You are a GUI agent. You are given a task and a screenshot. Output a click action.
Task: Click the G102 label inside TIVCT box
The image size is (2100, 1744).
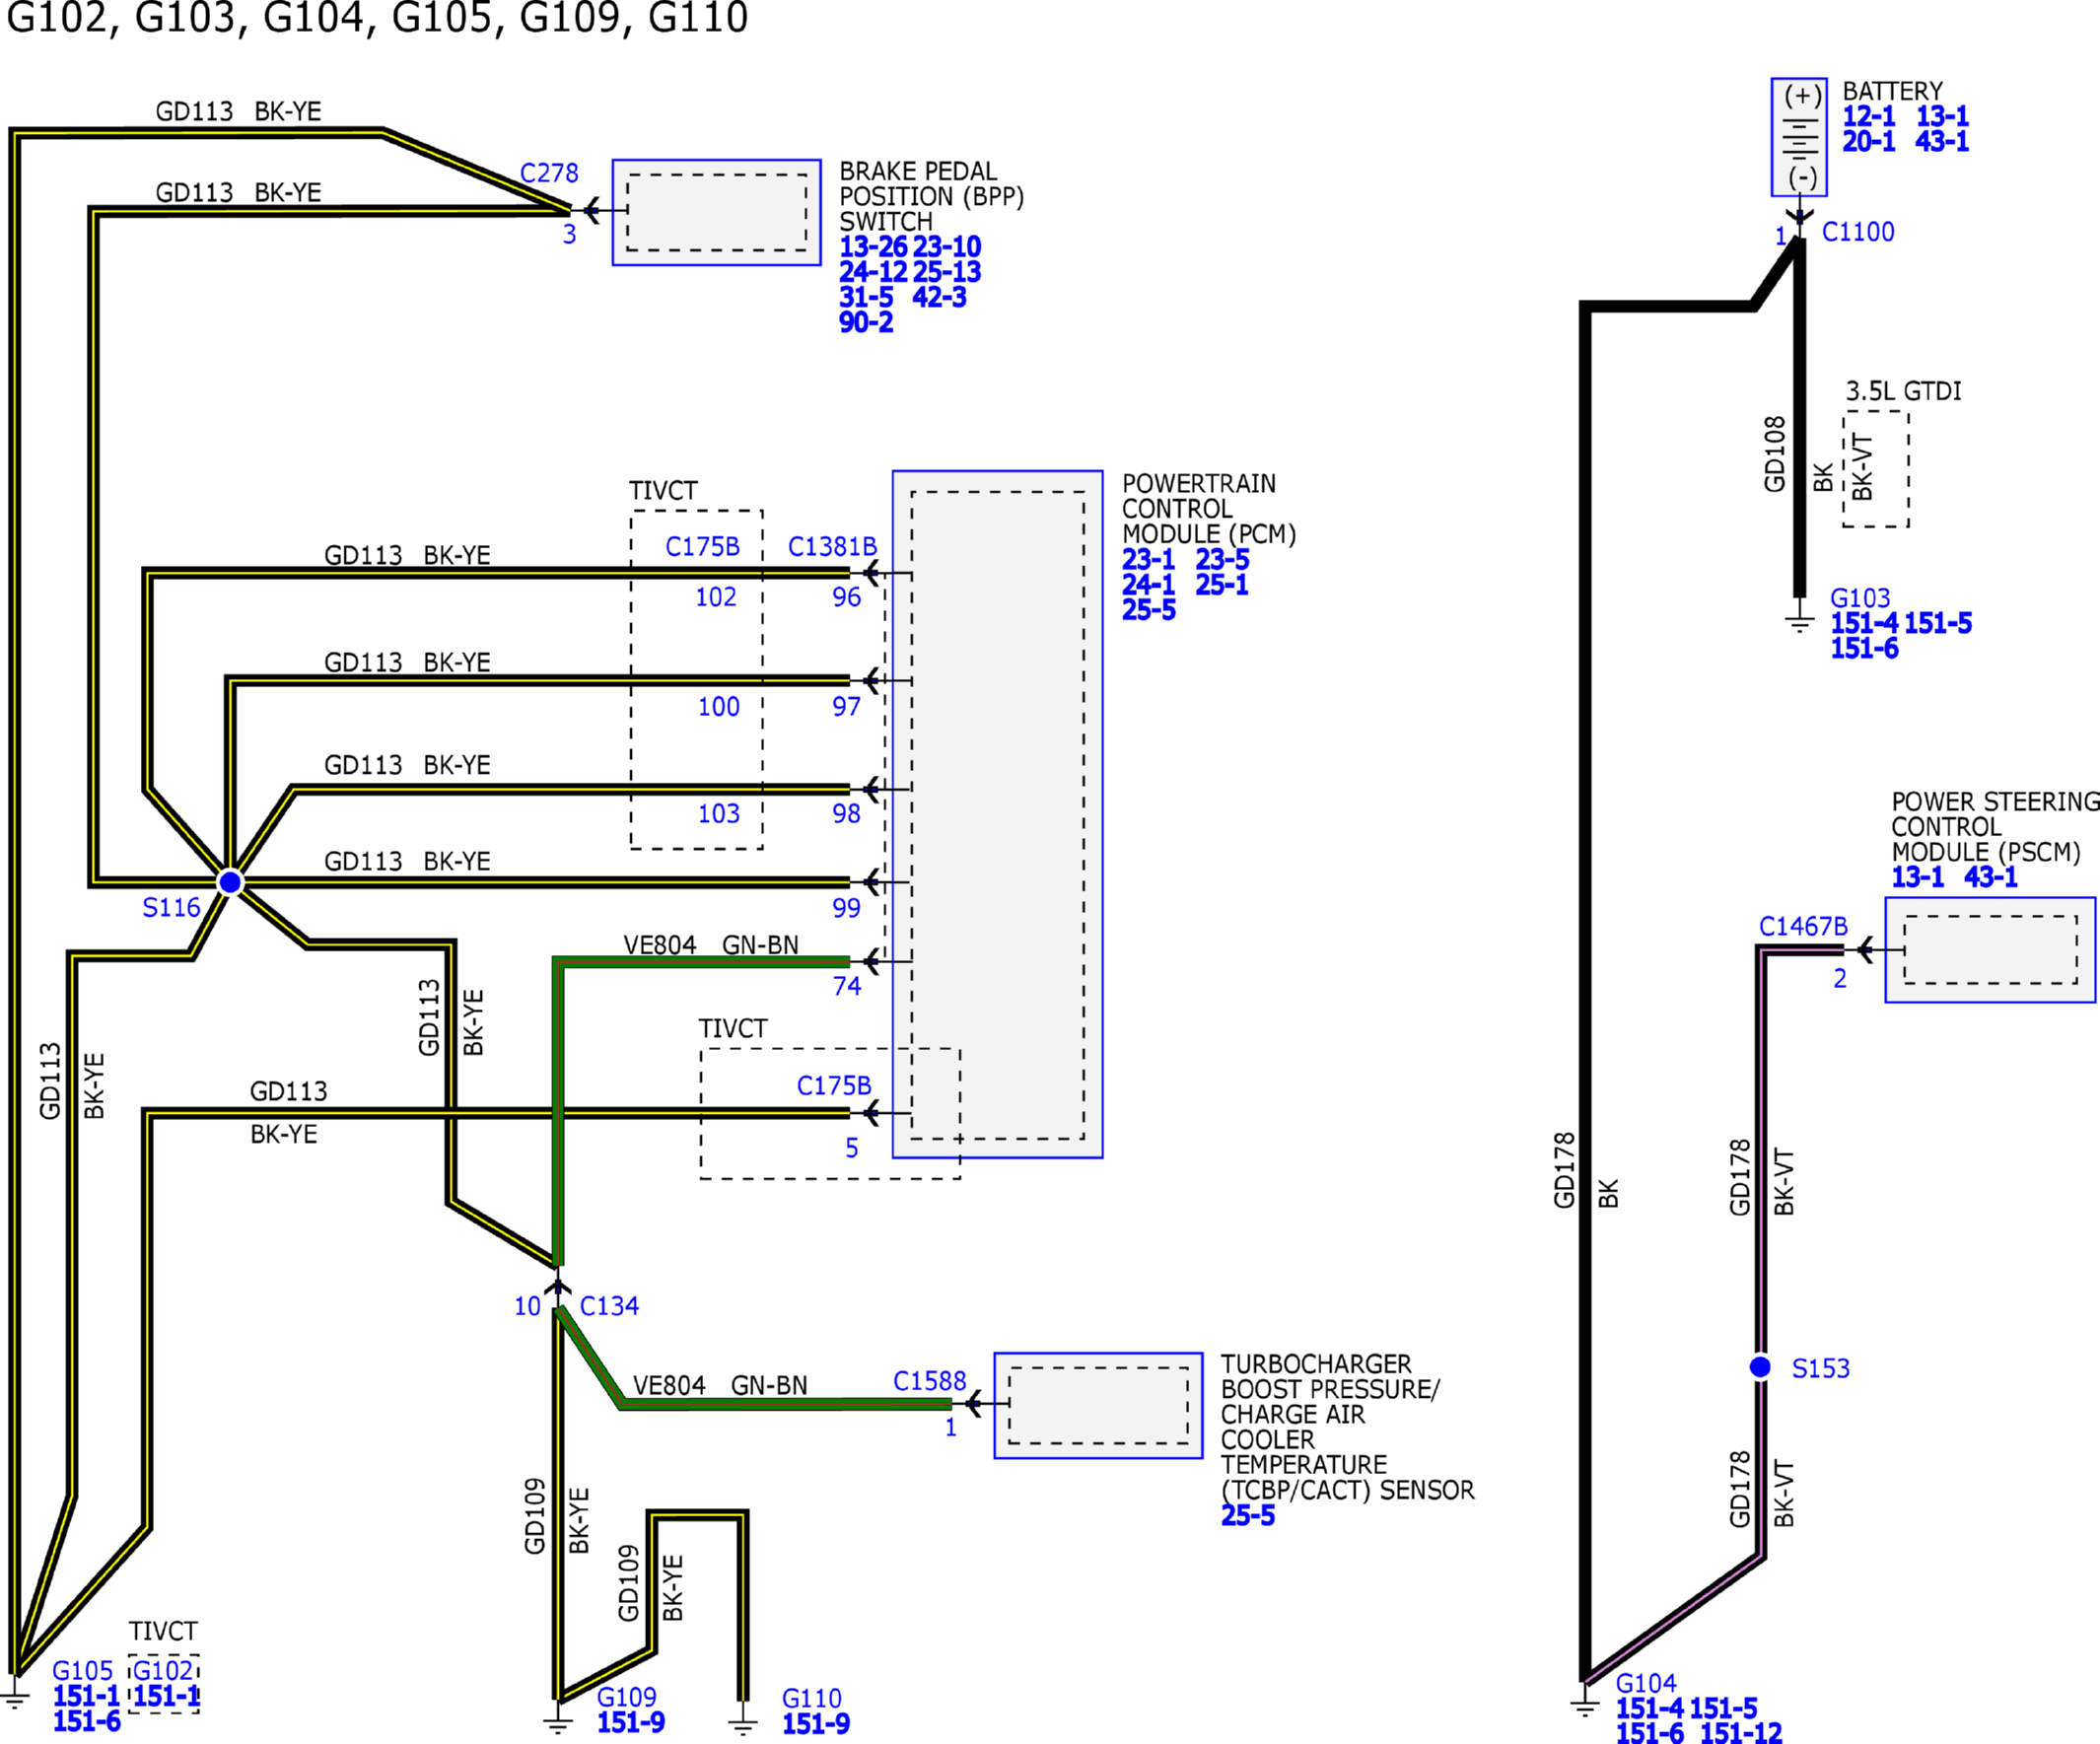pos(162,1670)
